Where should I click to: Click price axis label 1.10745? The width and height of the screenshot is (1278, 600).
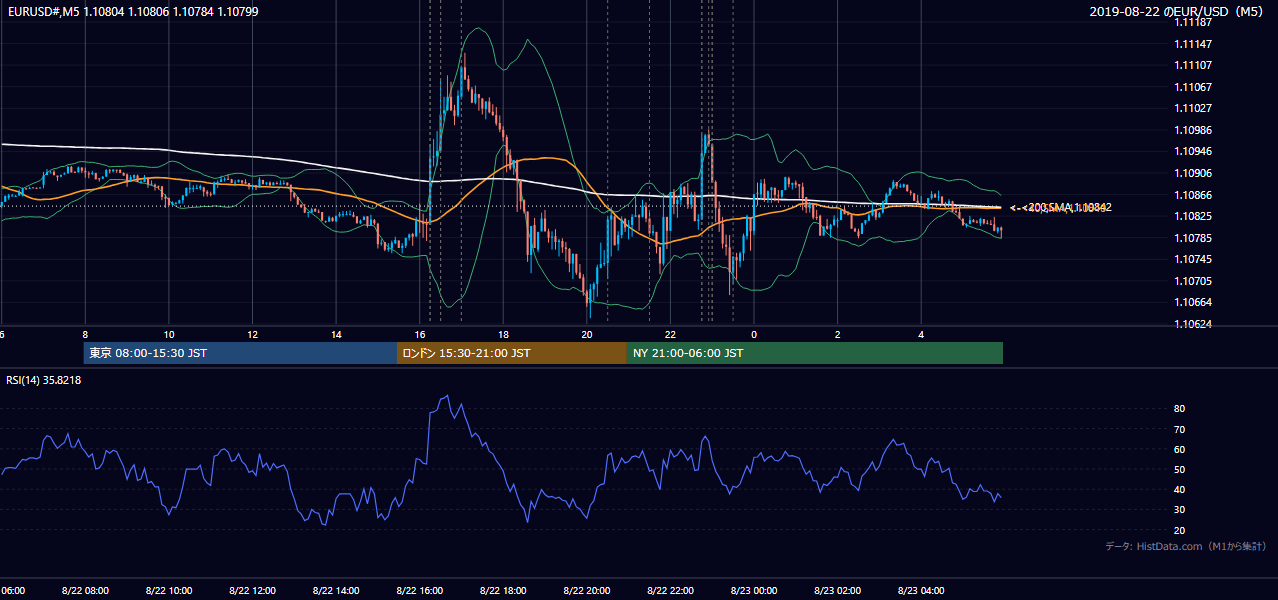coord(1193,259)
